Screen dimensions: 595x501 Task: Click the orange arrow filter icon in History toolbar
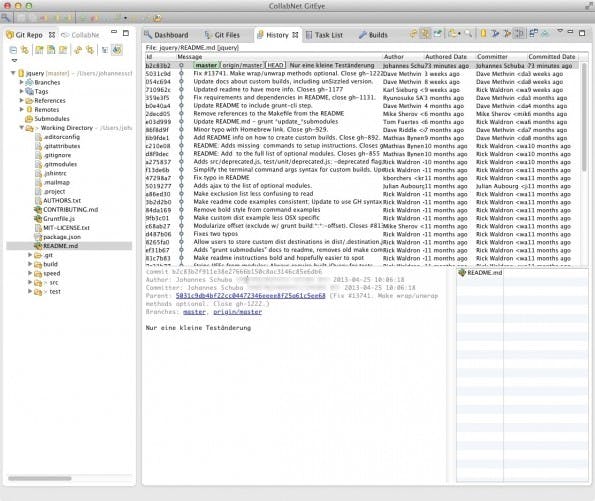[x=507, y=34]
